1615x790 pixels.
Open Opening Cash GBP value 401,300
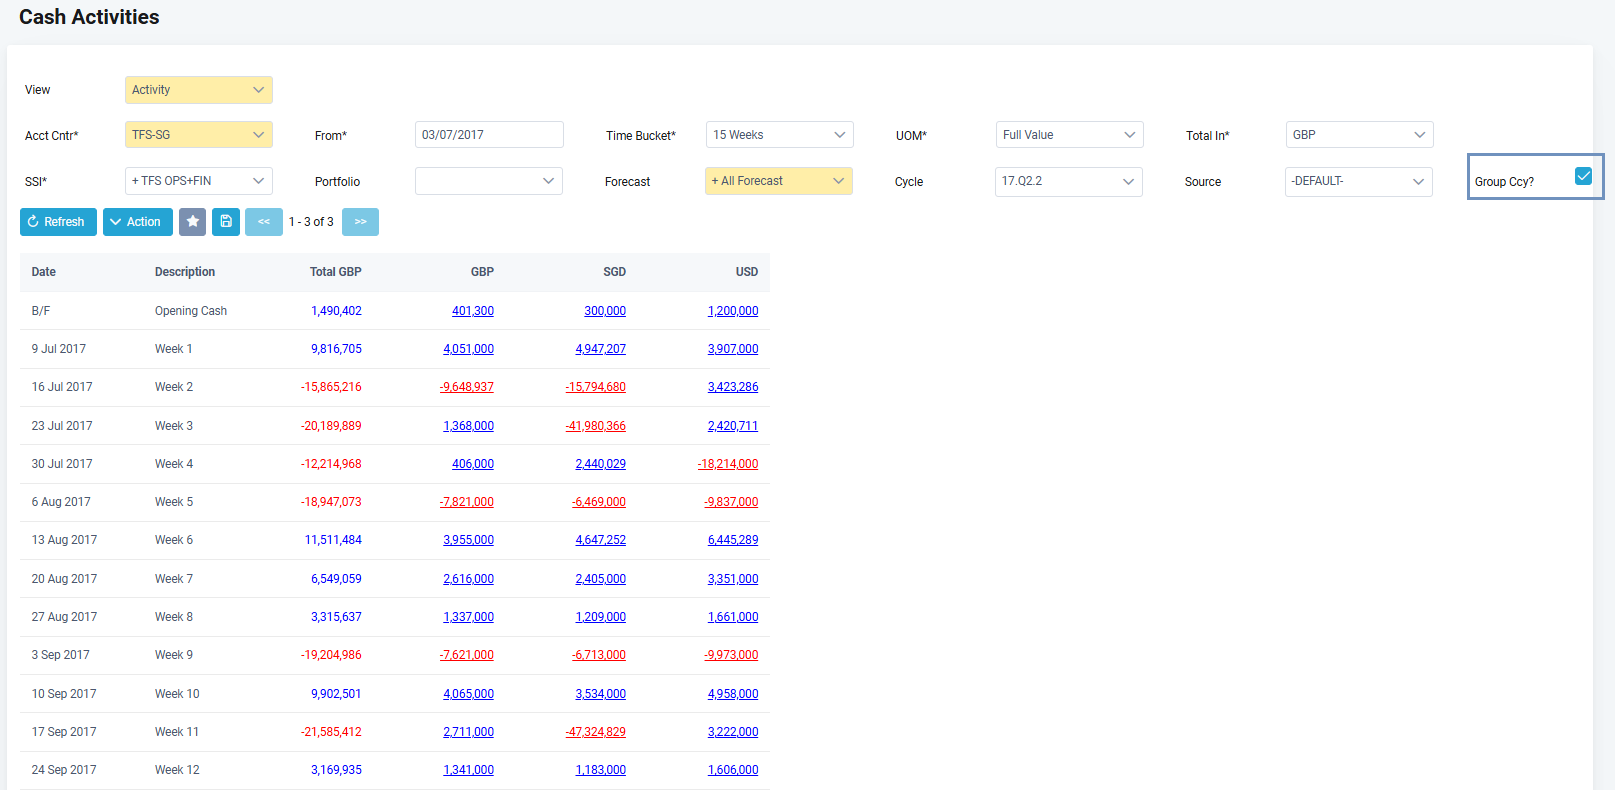point(472,311)
